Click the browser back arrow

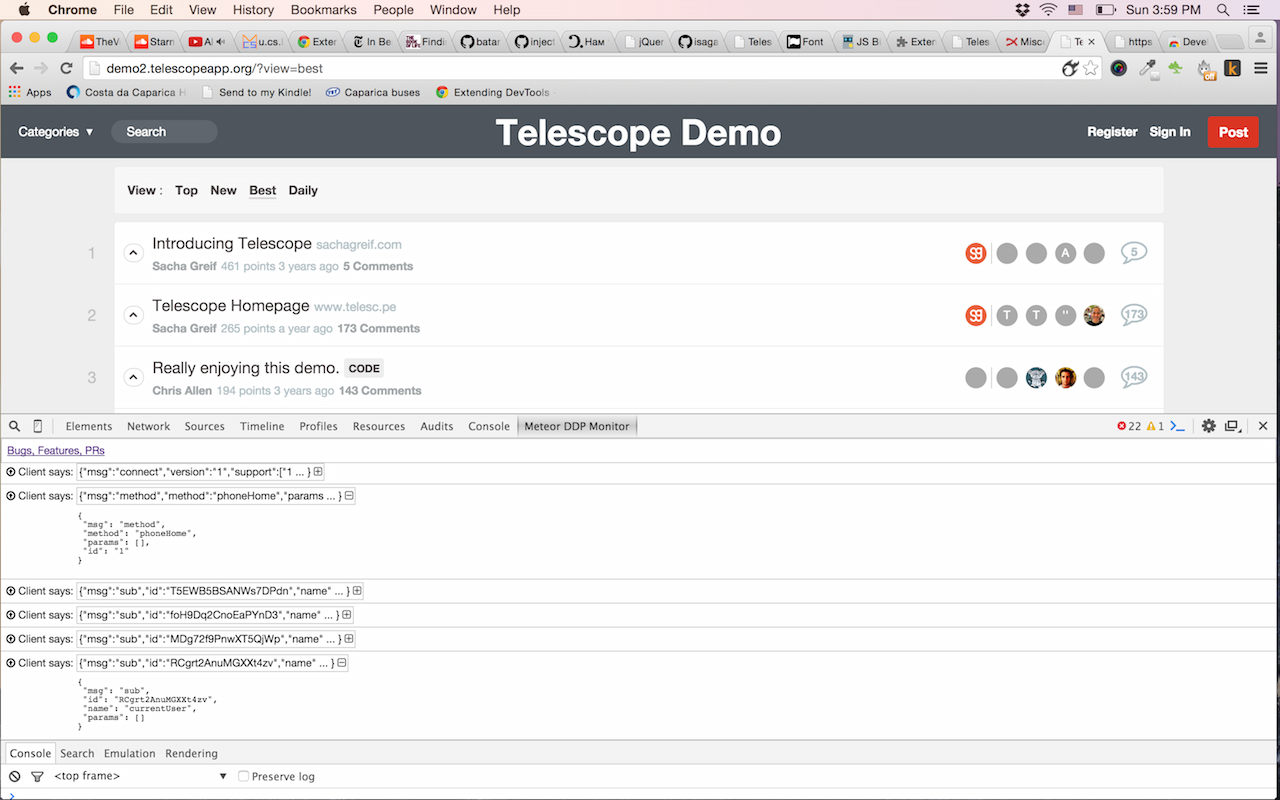click(x=16, y=68)
